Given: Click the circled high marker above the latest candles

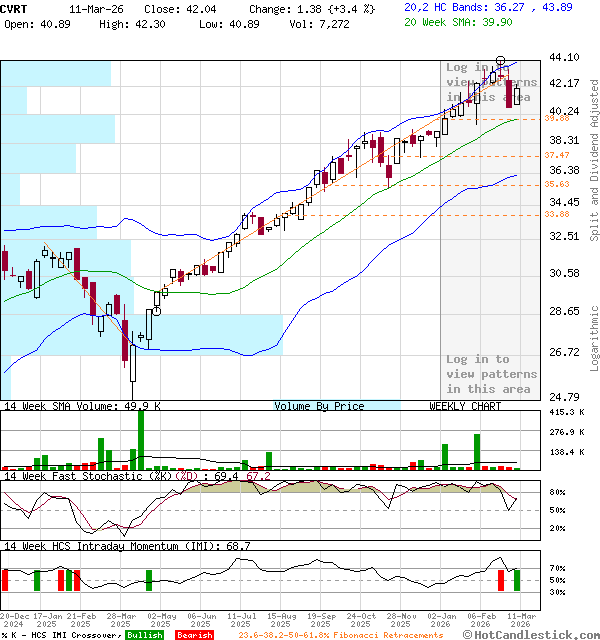Looking at the screenshot, I should (x=500, y=61).
